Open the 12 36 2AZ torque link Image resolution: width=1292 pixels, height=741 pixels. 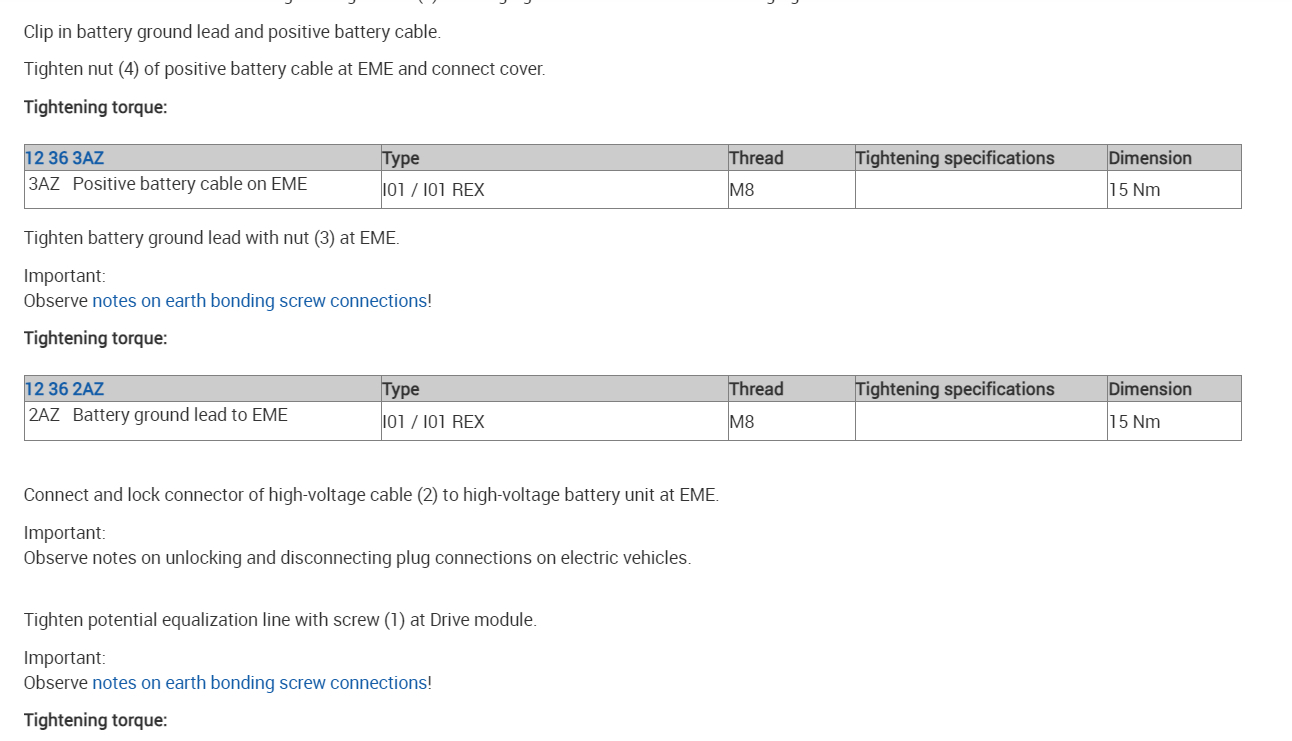64,389
